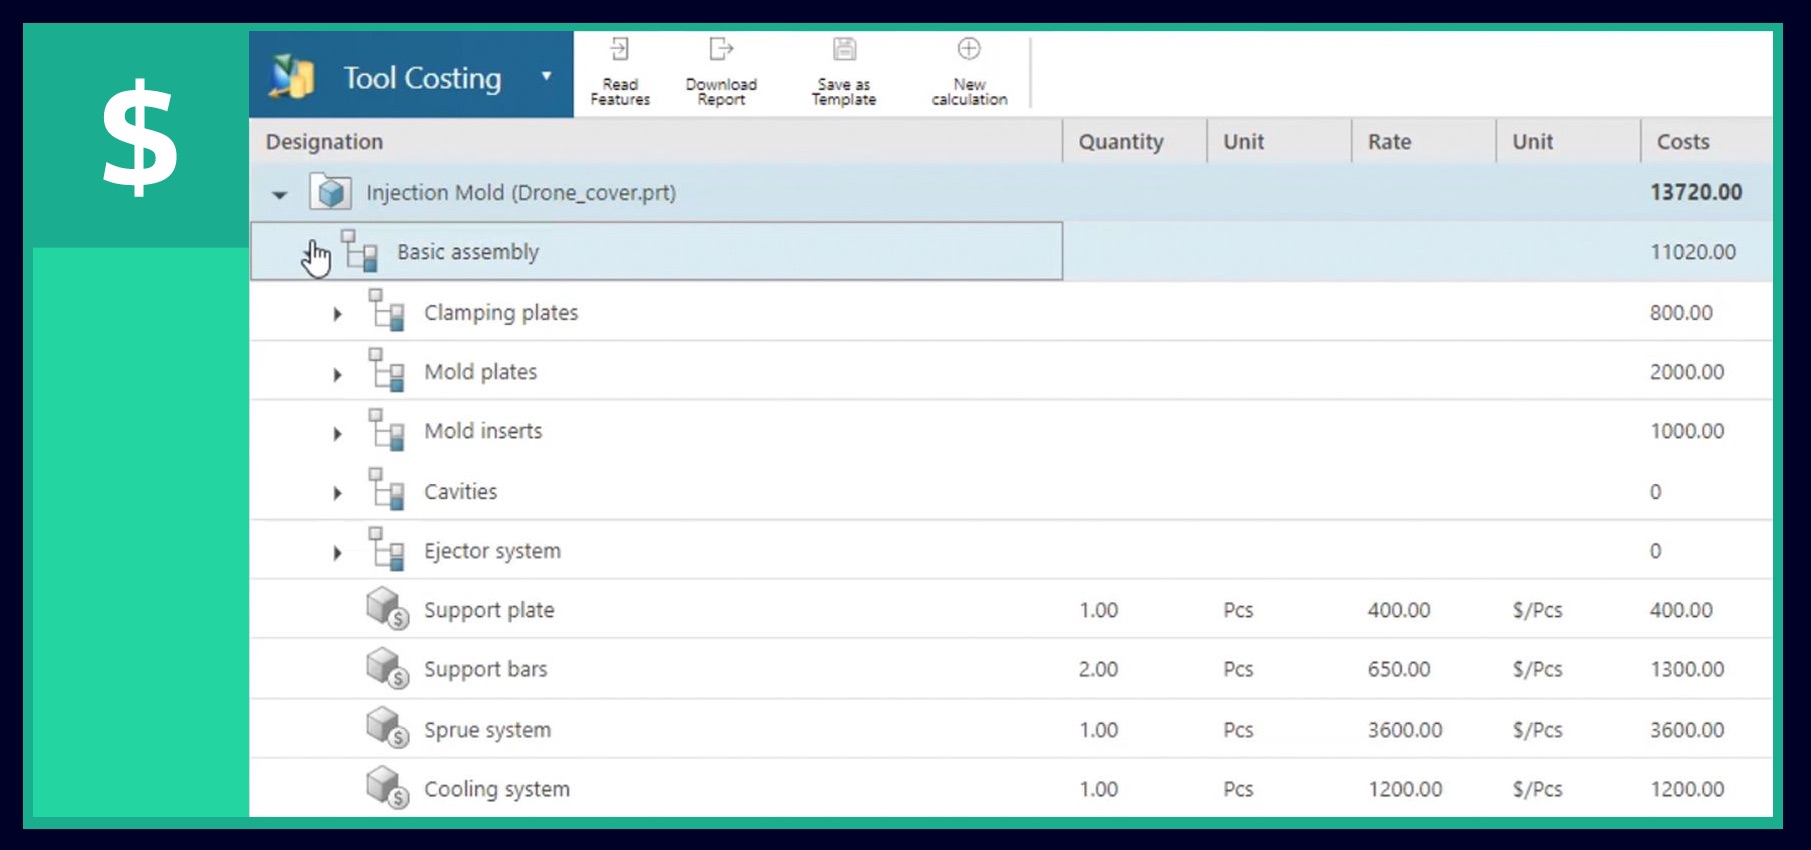Expand the Ejector system node
Image resolution: width=1811 pixels, height=850 pixels.
tap(337, 552)
